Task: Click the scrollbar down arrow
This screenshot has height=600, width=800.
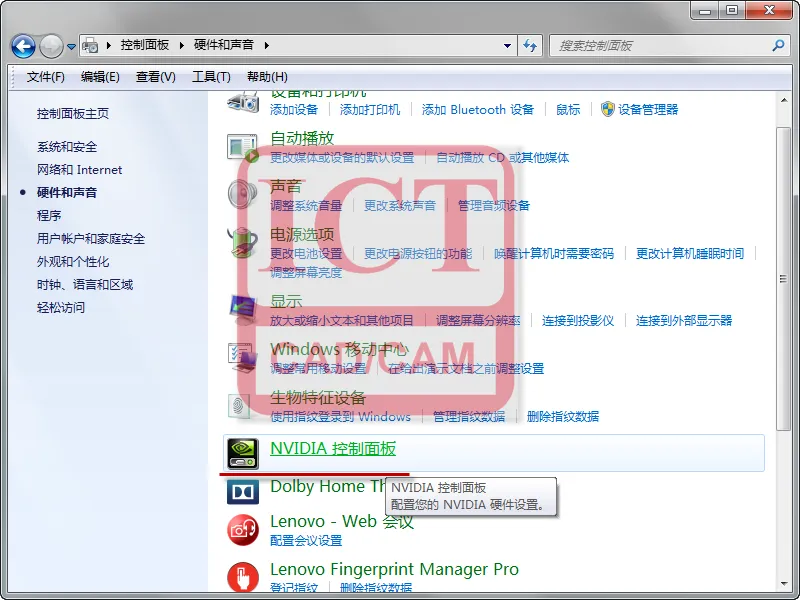Action: click(x=784, y=584)
